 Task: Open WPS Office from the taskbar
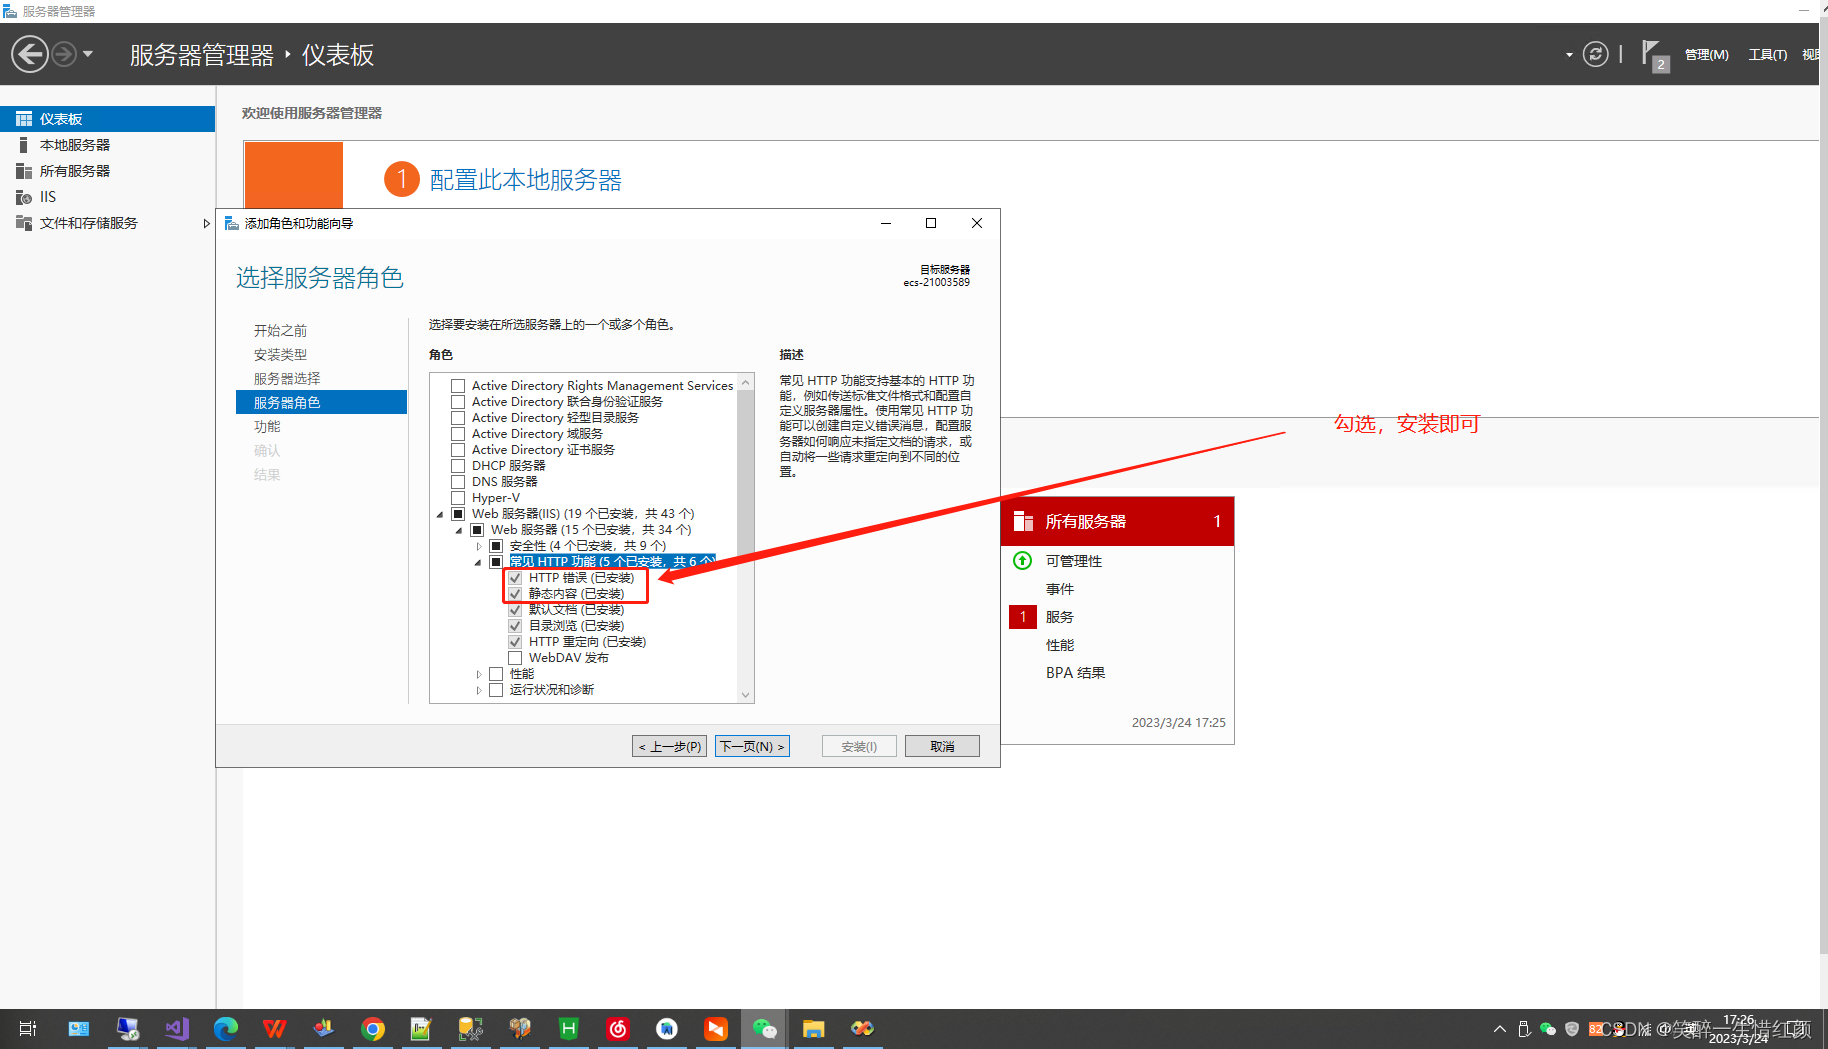coord(275,1028)
